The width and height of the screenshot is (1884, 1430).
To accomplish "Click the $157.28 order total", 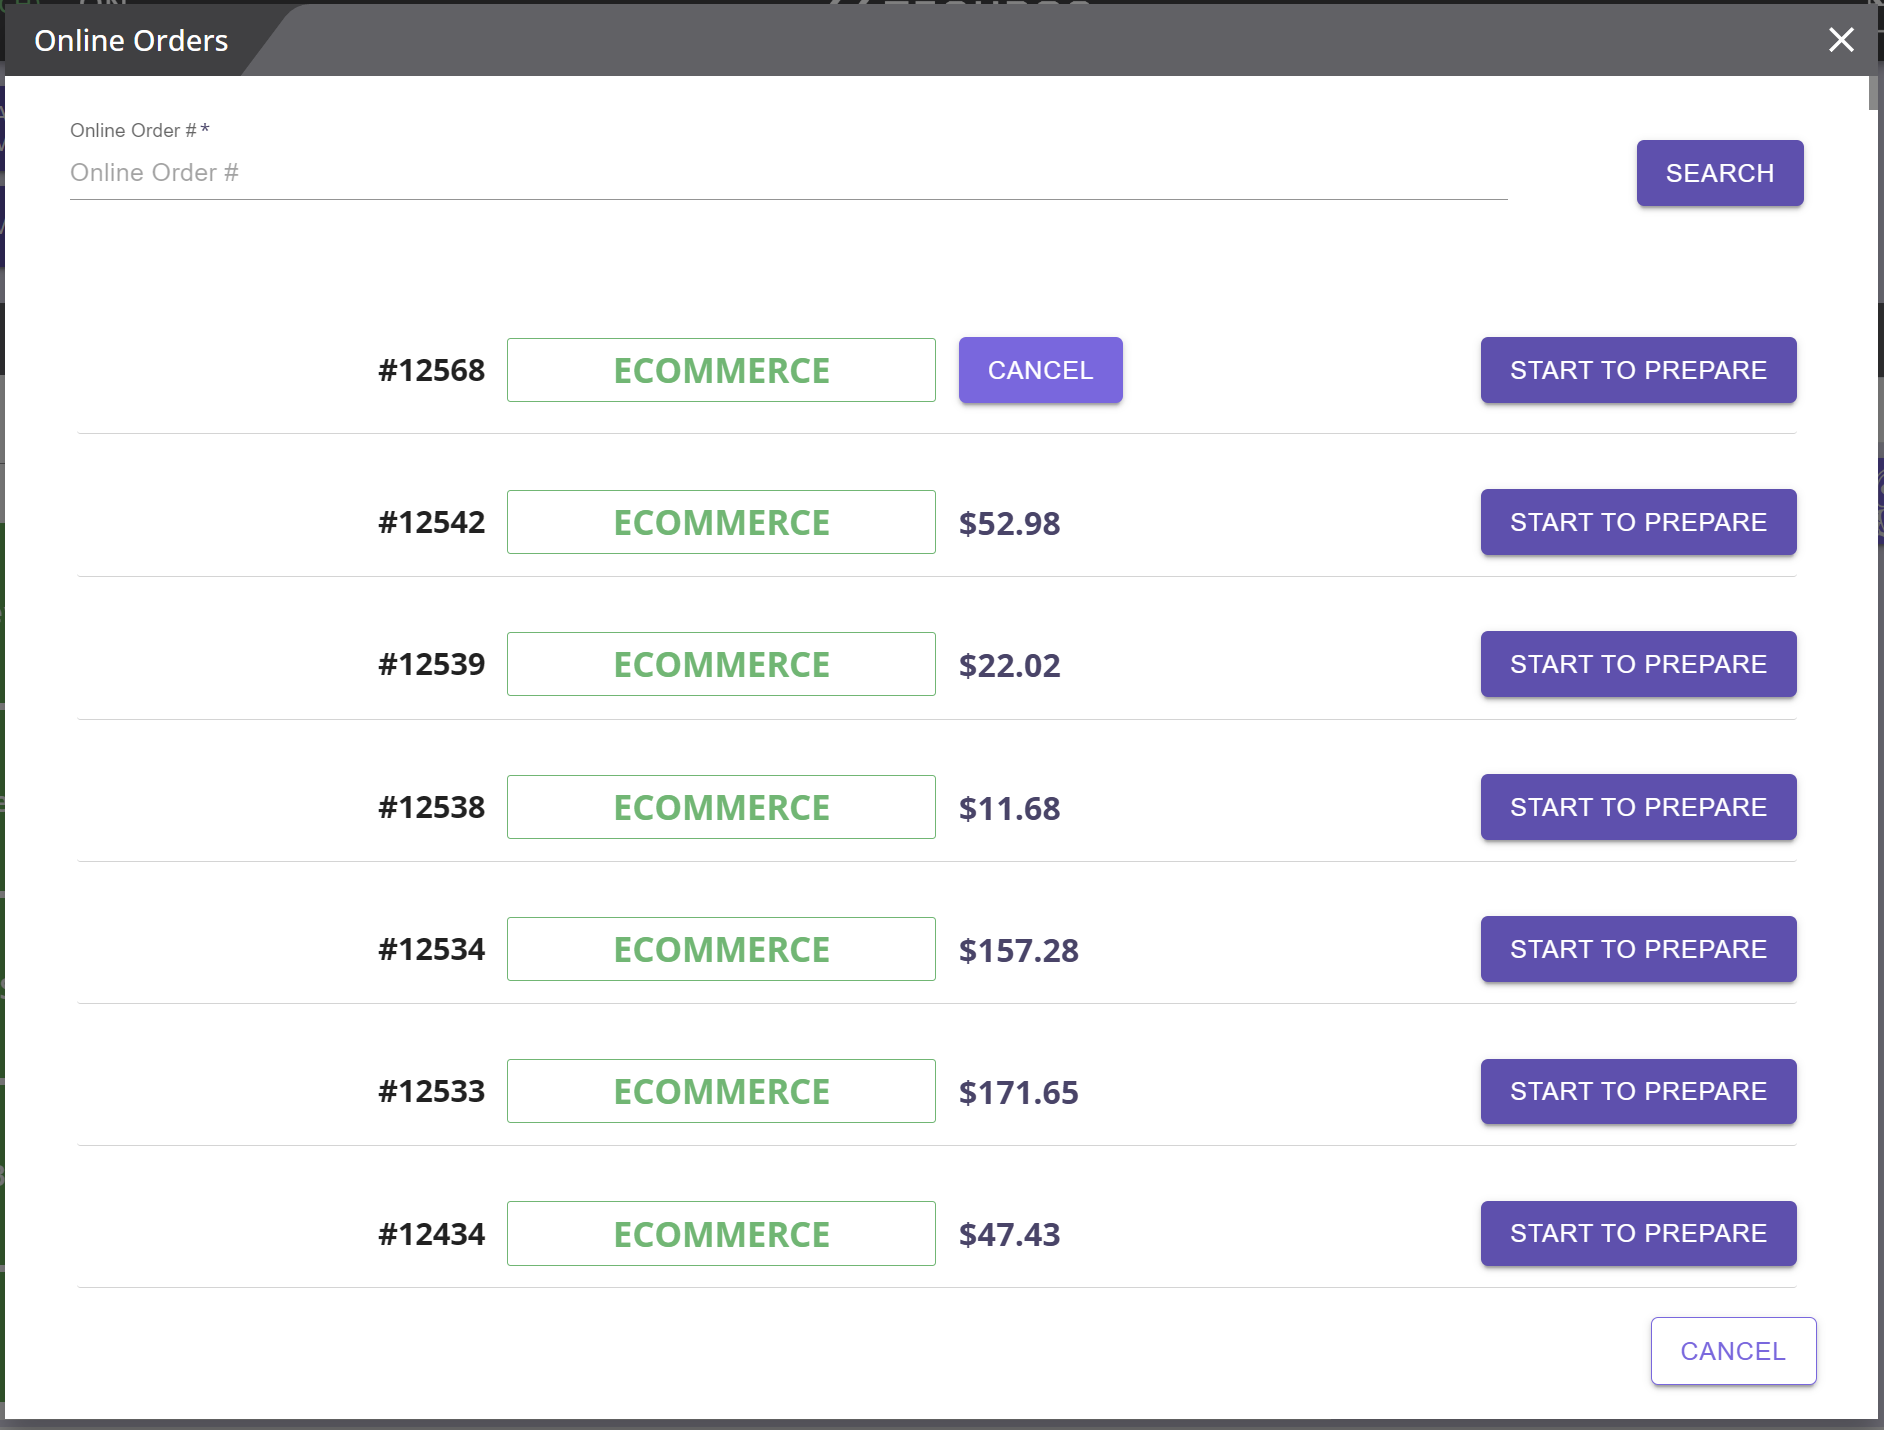I will click(1018, 950).
